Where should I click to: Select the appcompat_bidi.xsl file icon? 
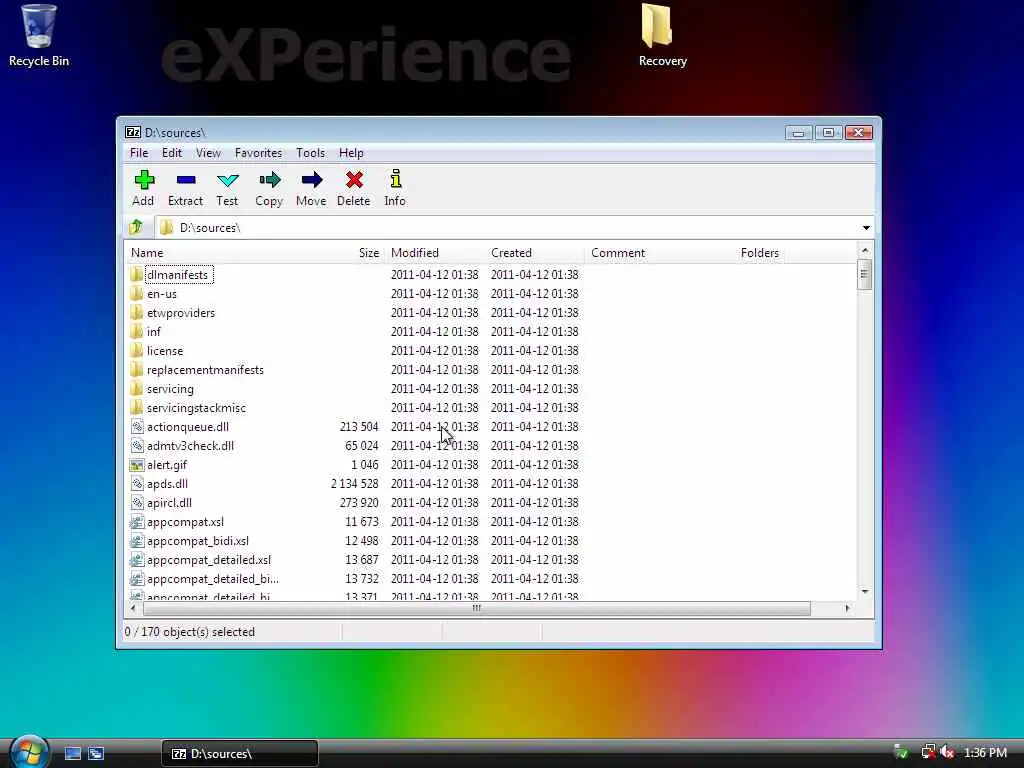pyautogui.click(x=136, y=541)
